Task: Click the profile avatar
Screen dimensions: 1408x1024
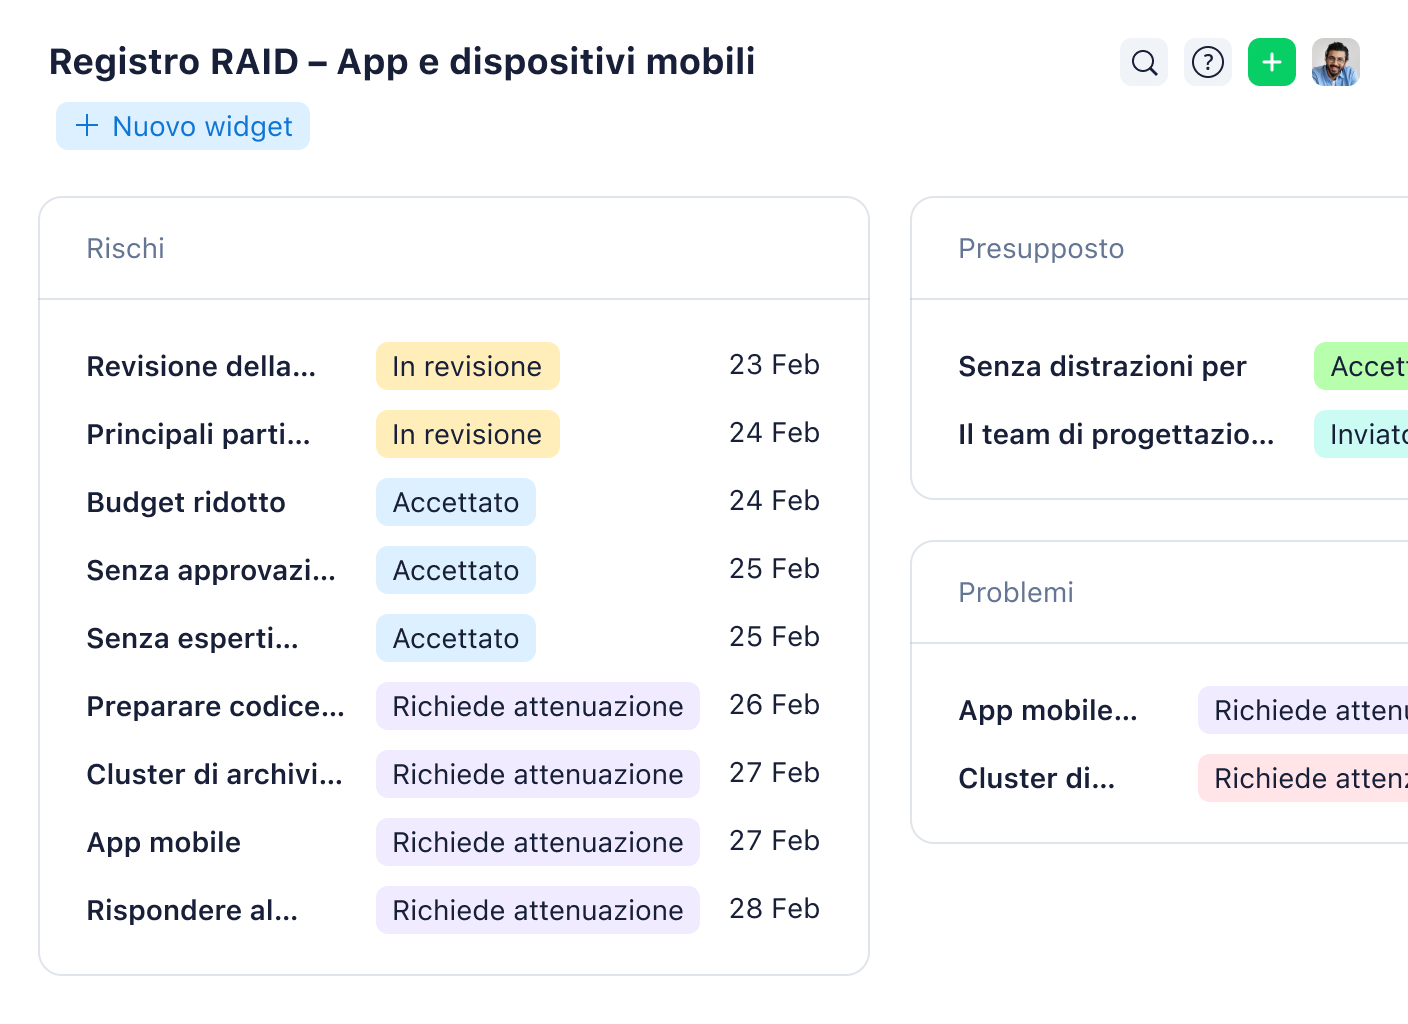Action: (1335, 62)
